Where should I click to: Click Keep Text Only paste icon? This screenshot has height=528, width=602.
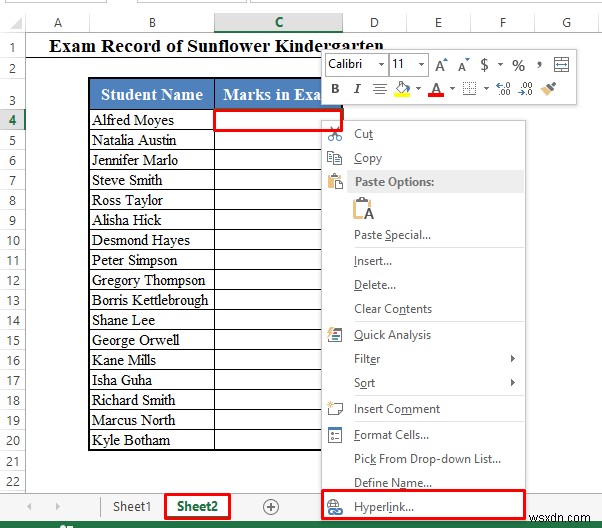click(x=363, y=209)
